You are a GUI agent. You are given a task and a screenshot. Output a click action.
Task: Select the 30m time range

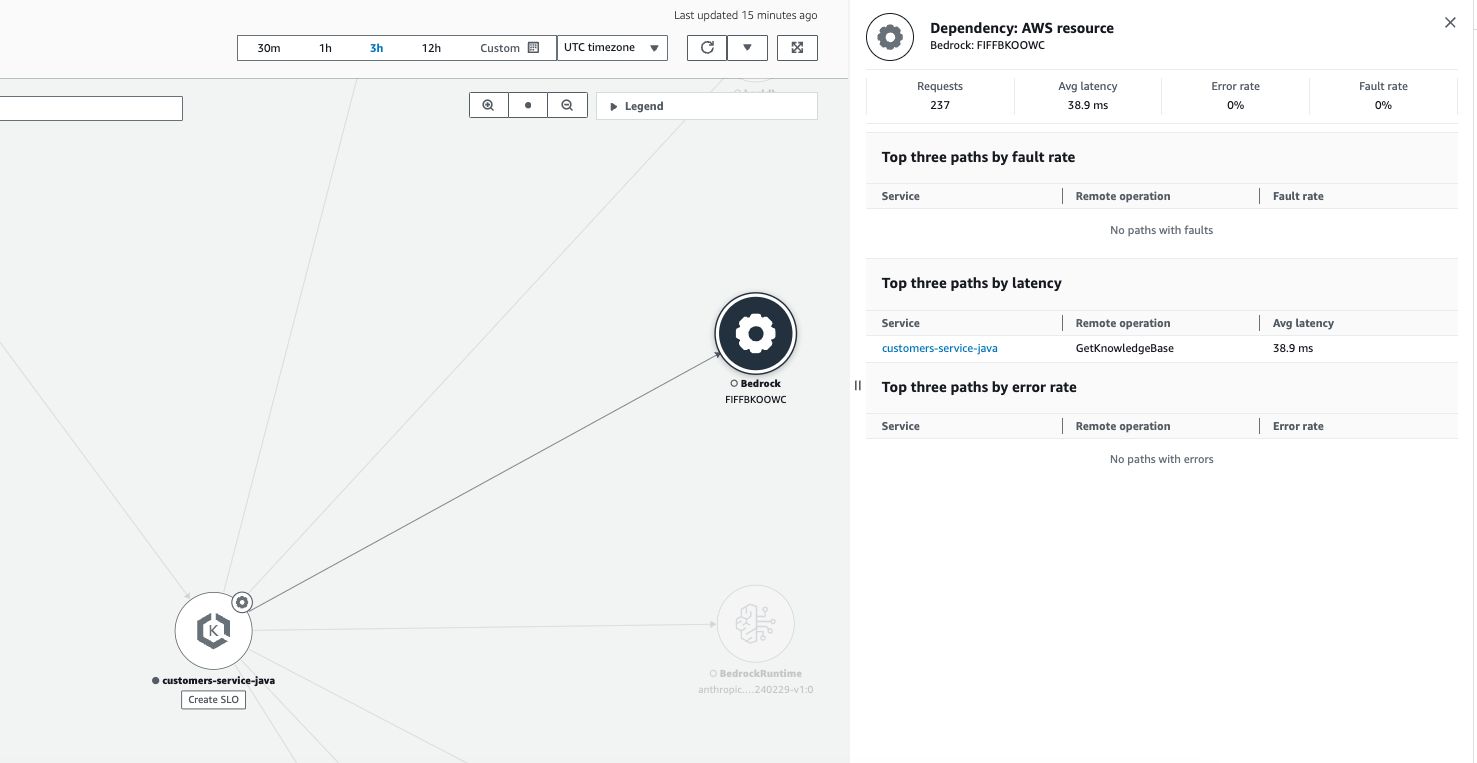pos(269,48)
